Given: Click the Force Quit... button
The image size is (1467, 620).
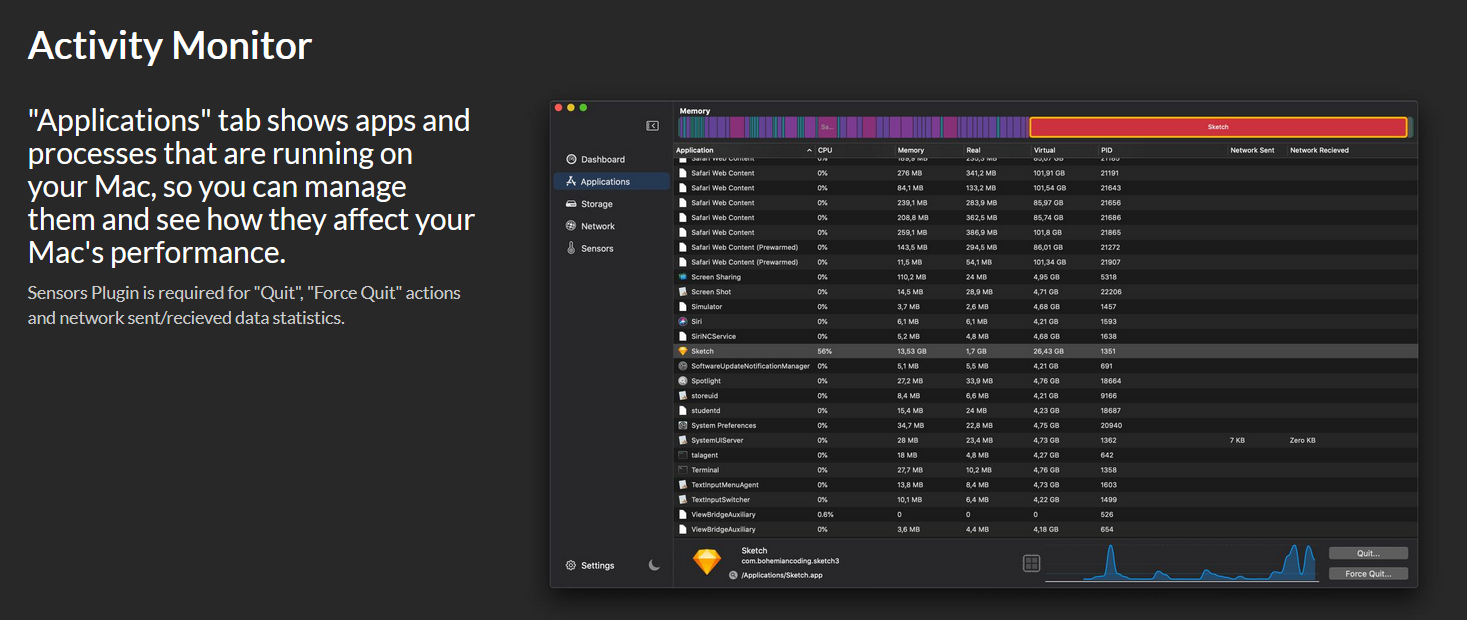Looking at the screenshot, I should pos(1368,574).
